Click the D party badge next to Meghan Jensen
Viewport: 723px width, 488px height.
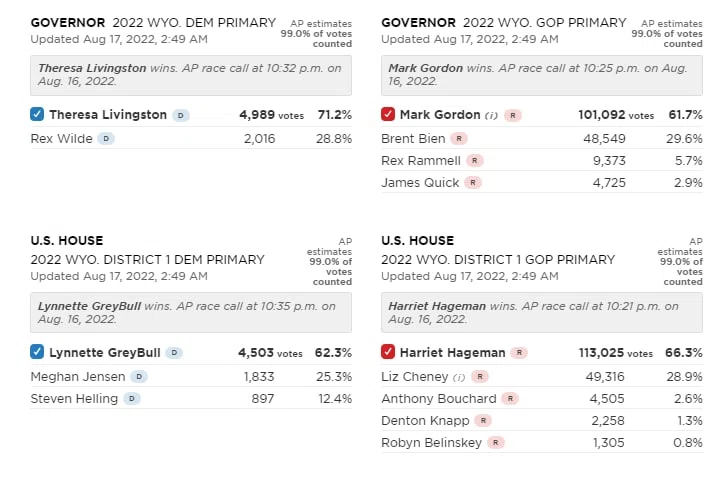tap(139, 376)
